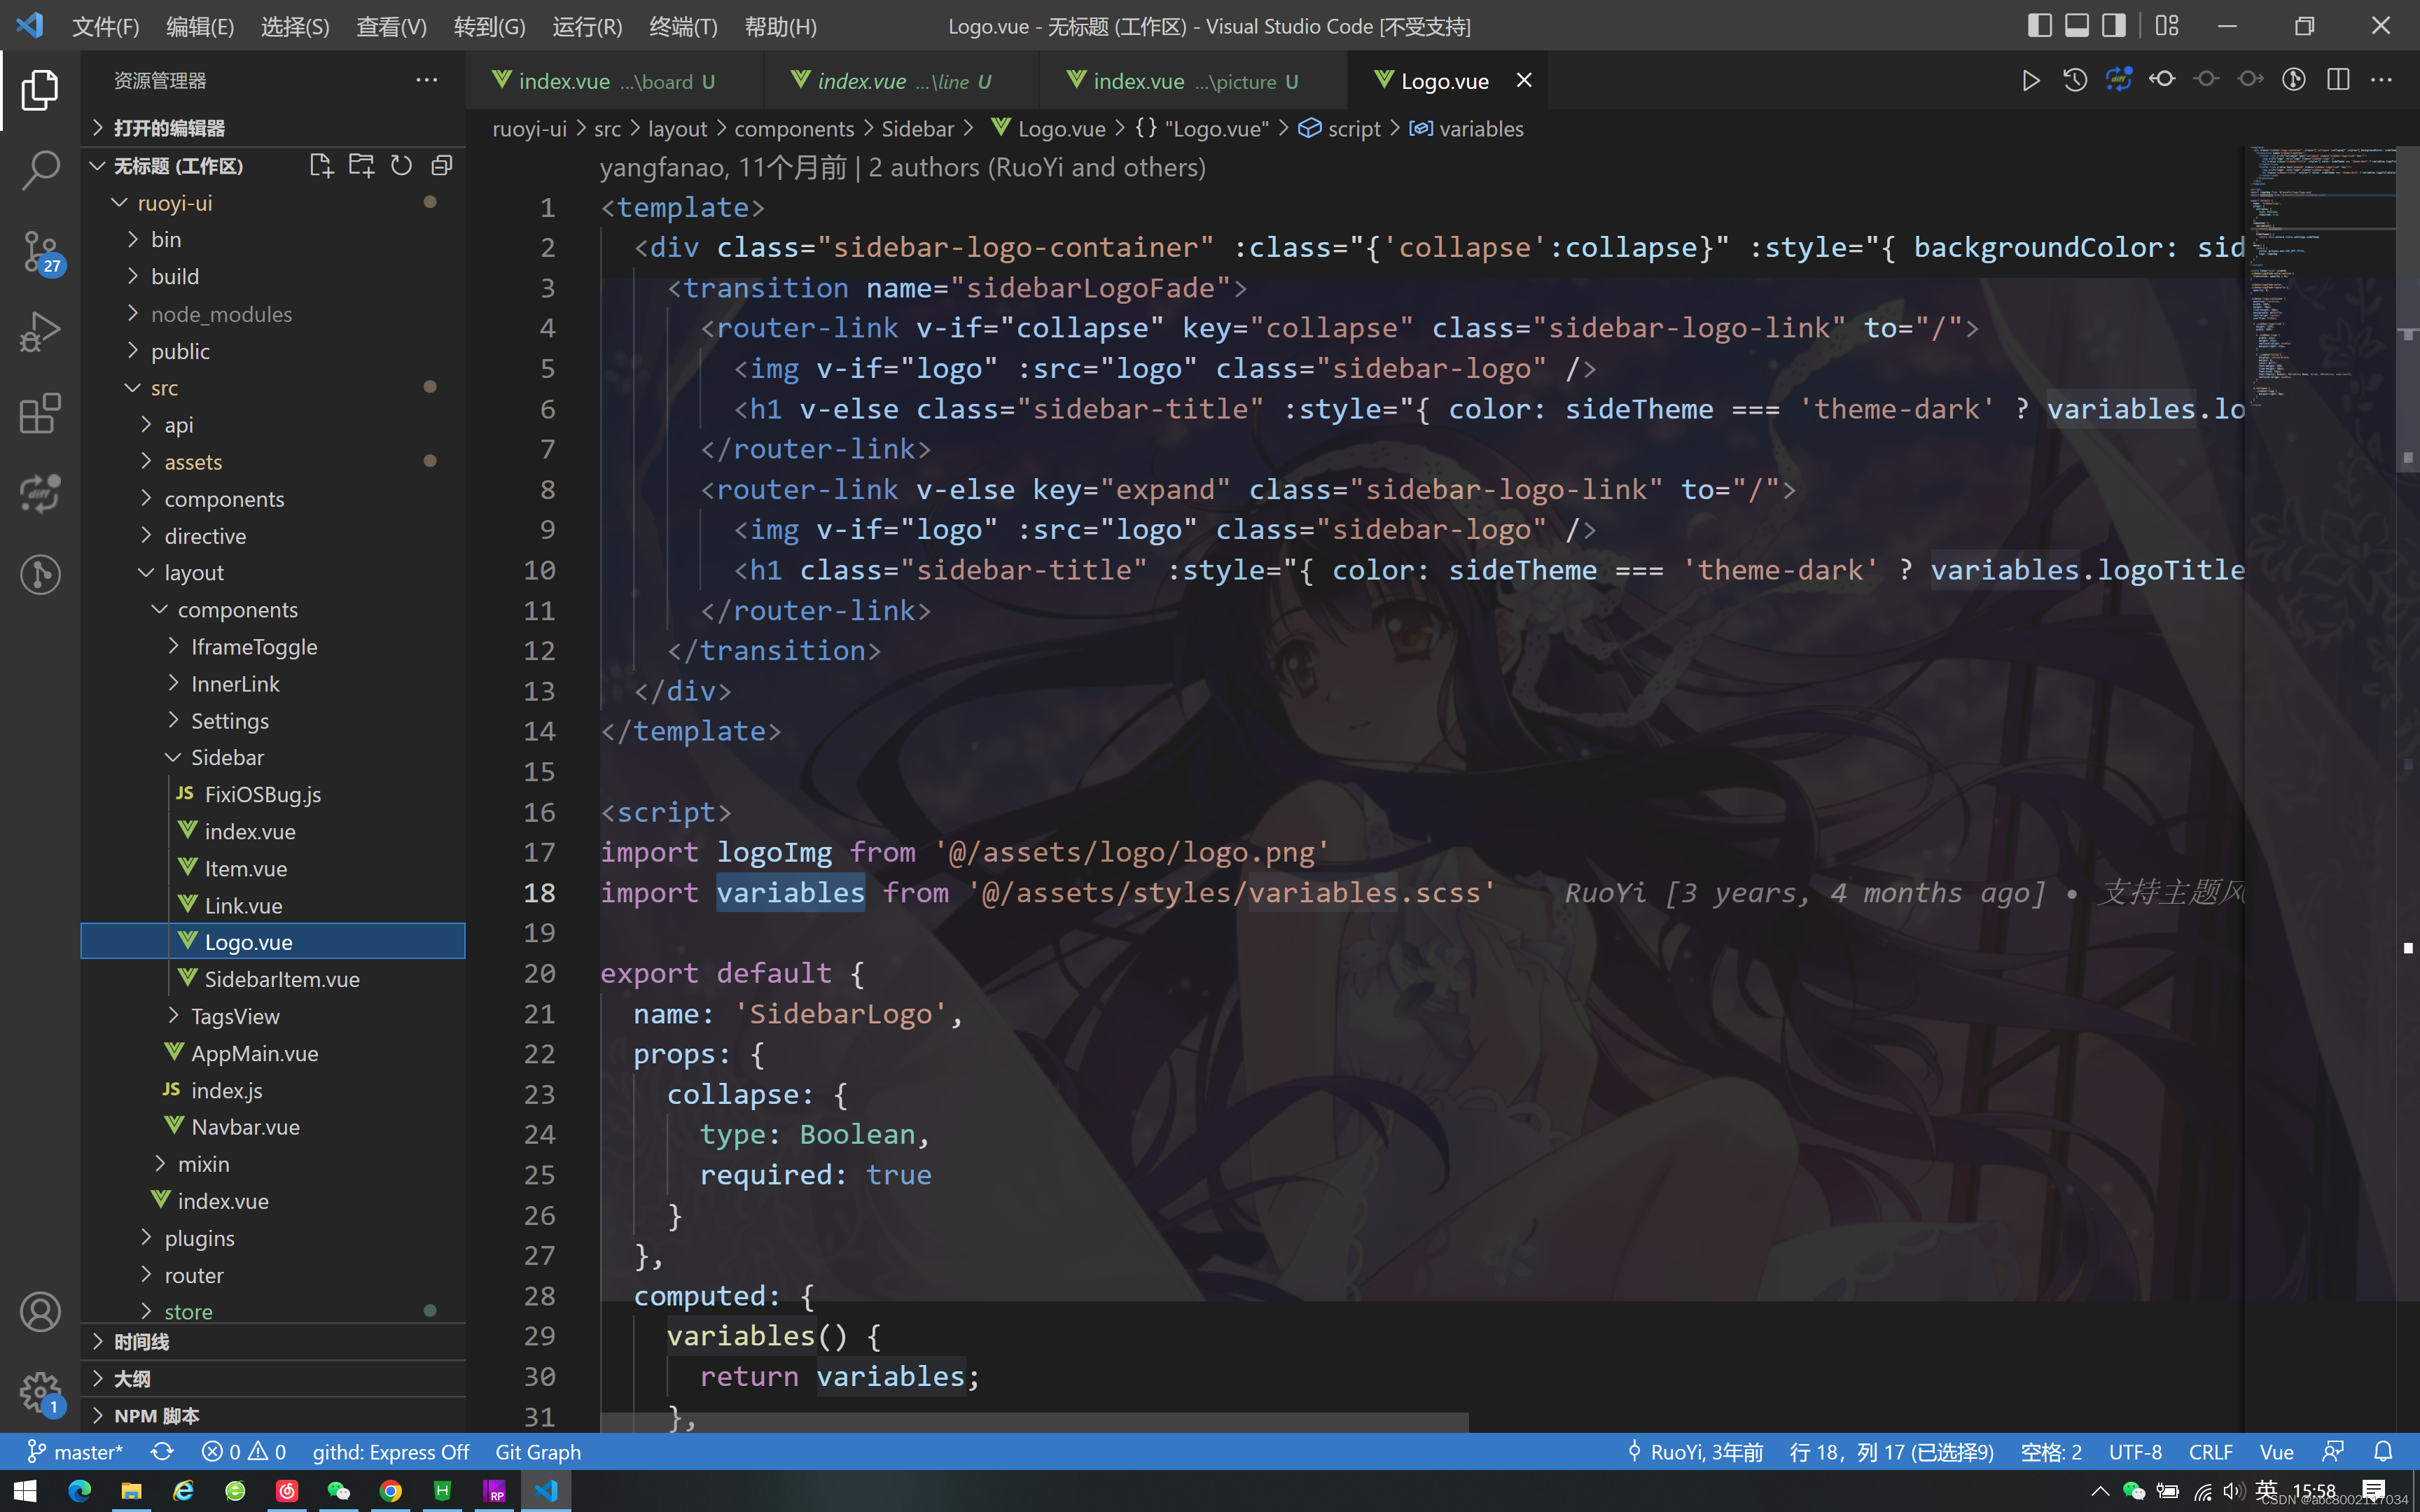
Task: Toggle secondary side bar layout icon
Action: pos(2114,26)
